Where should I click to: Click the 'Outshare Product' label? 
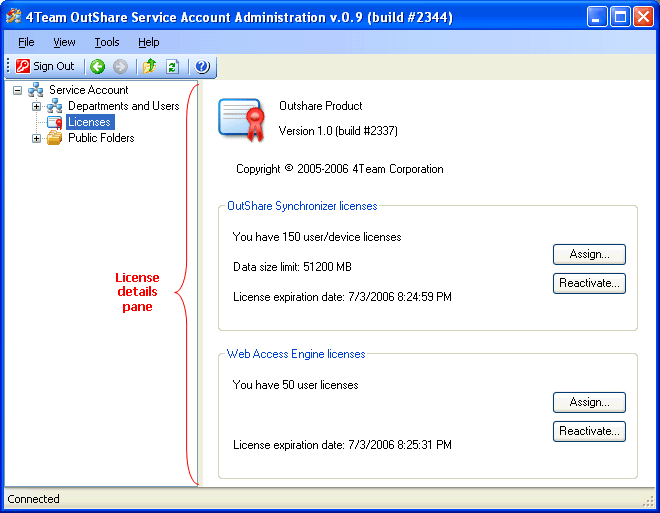coord(320,106)
